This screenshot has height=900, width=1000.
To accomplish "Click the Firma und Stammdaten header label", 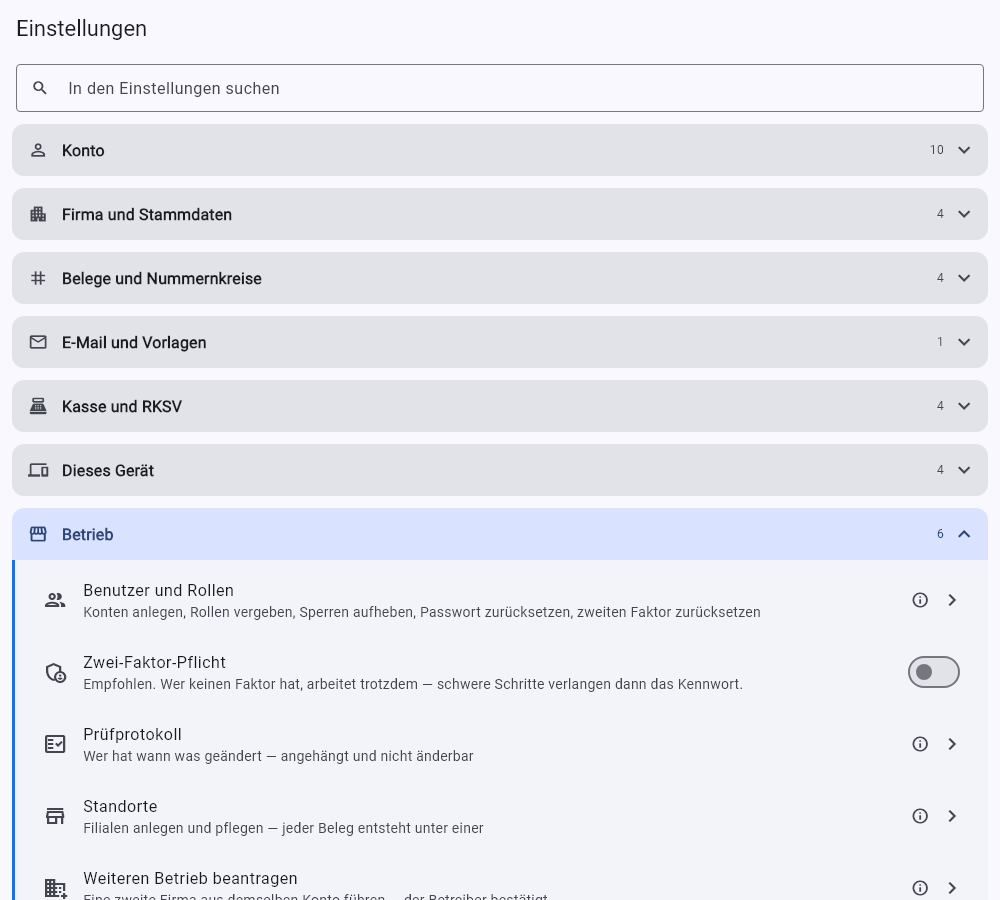I will tap(147, 214).
